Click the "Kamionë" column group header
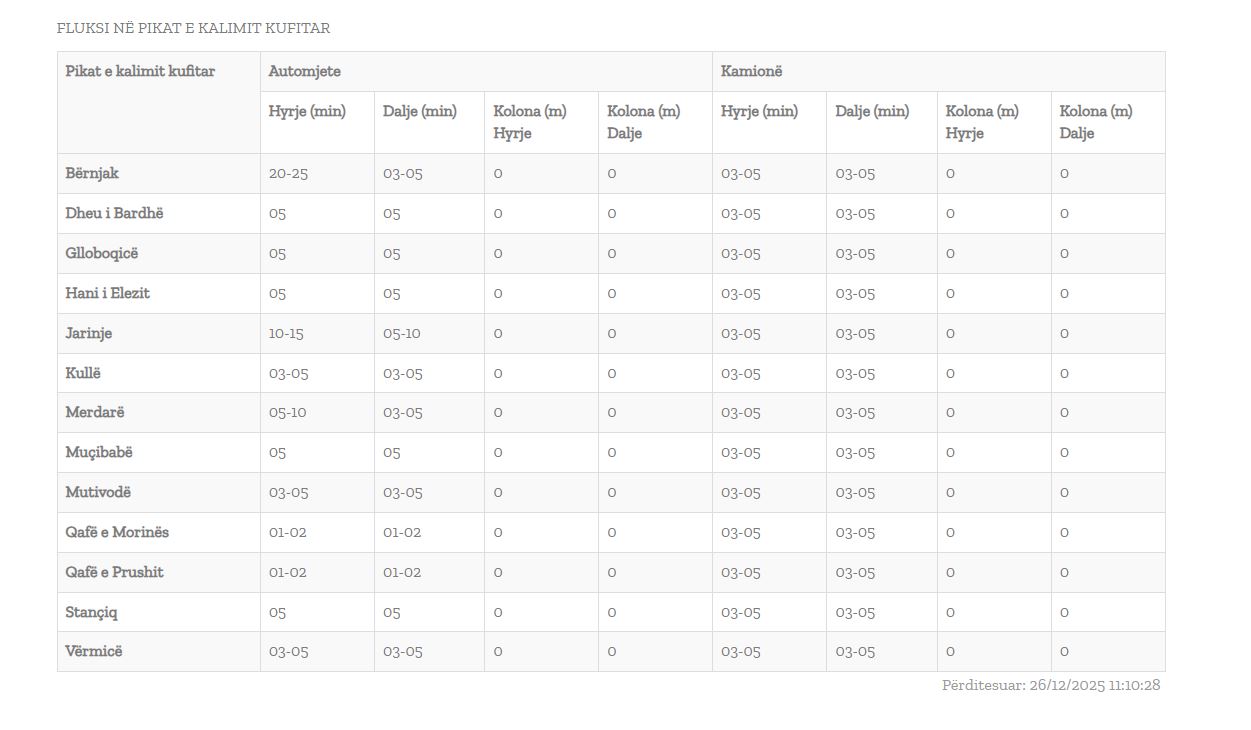 tap(751, 72)
